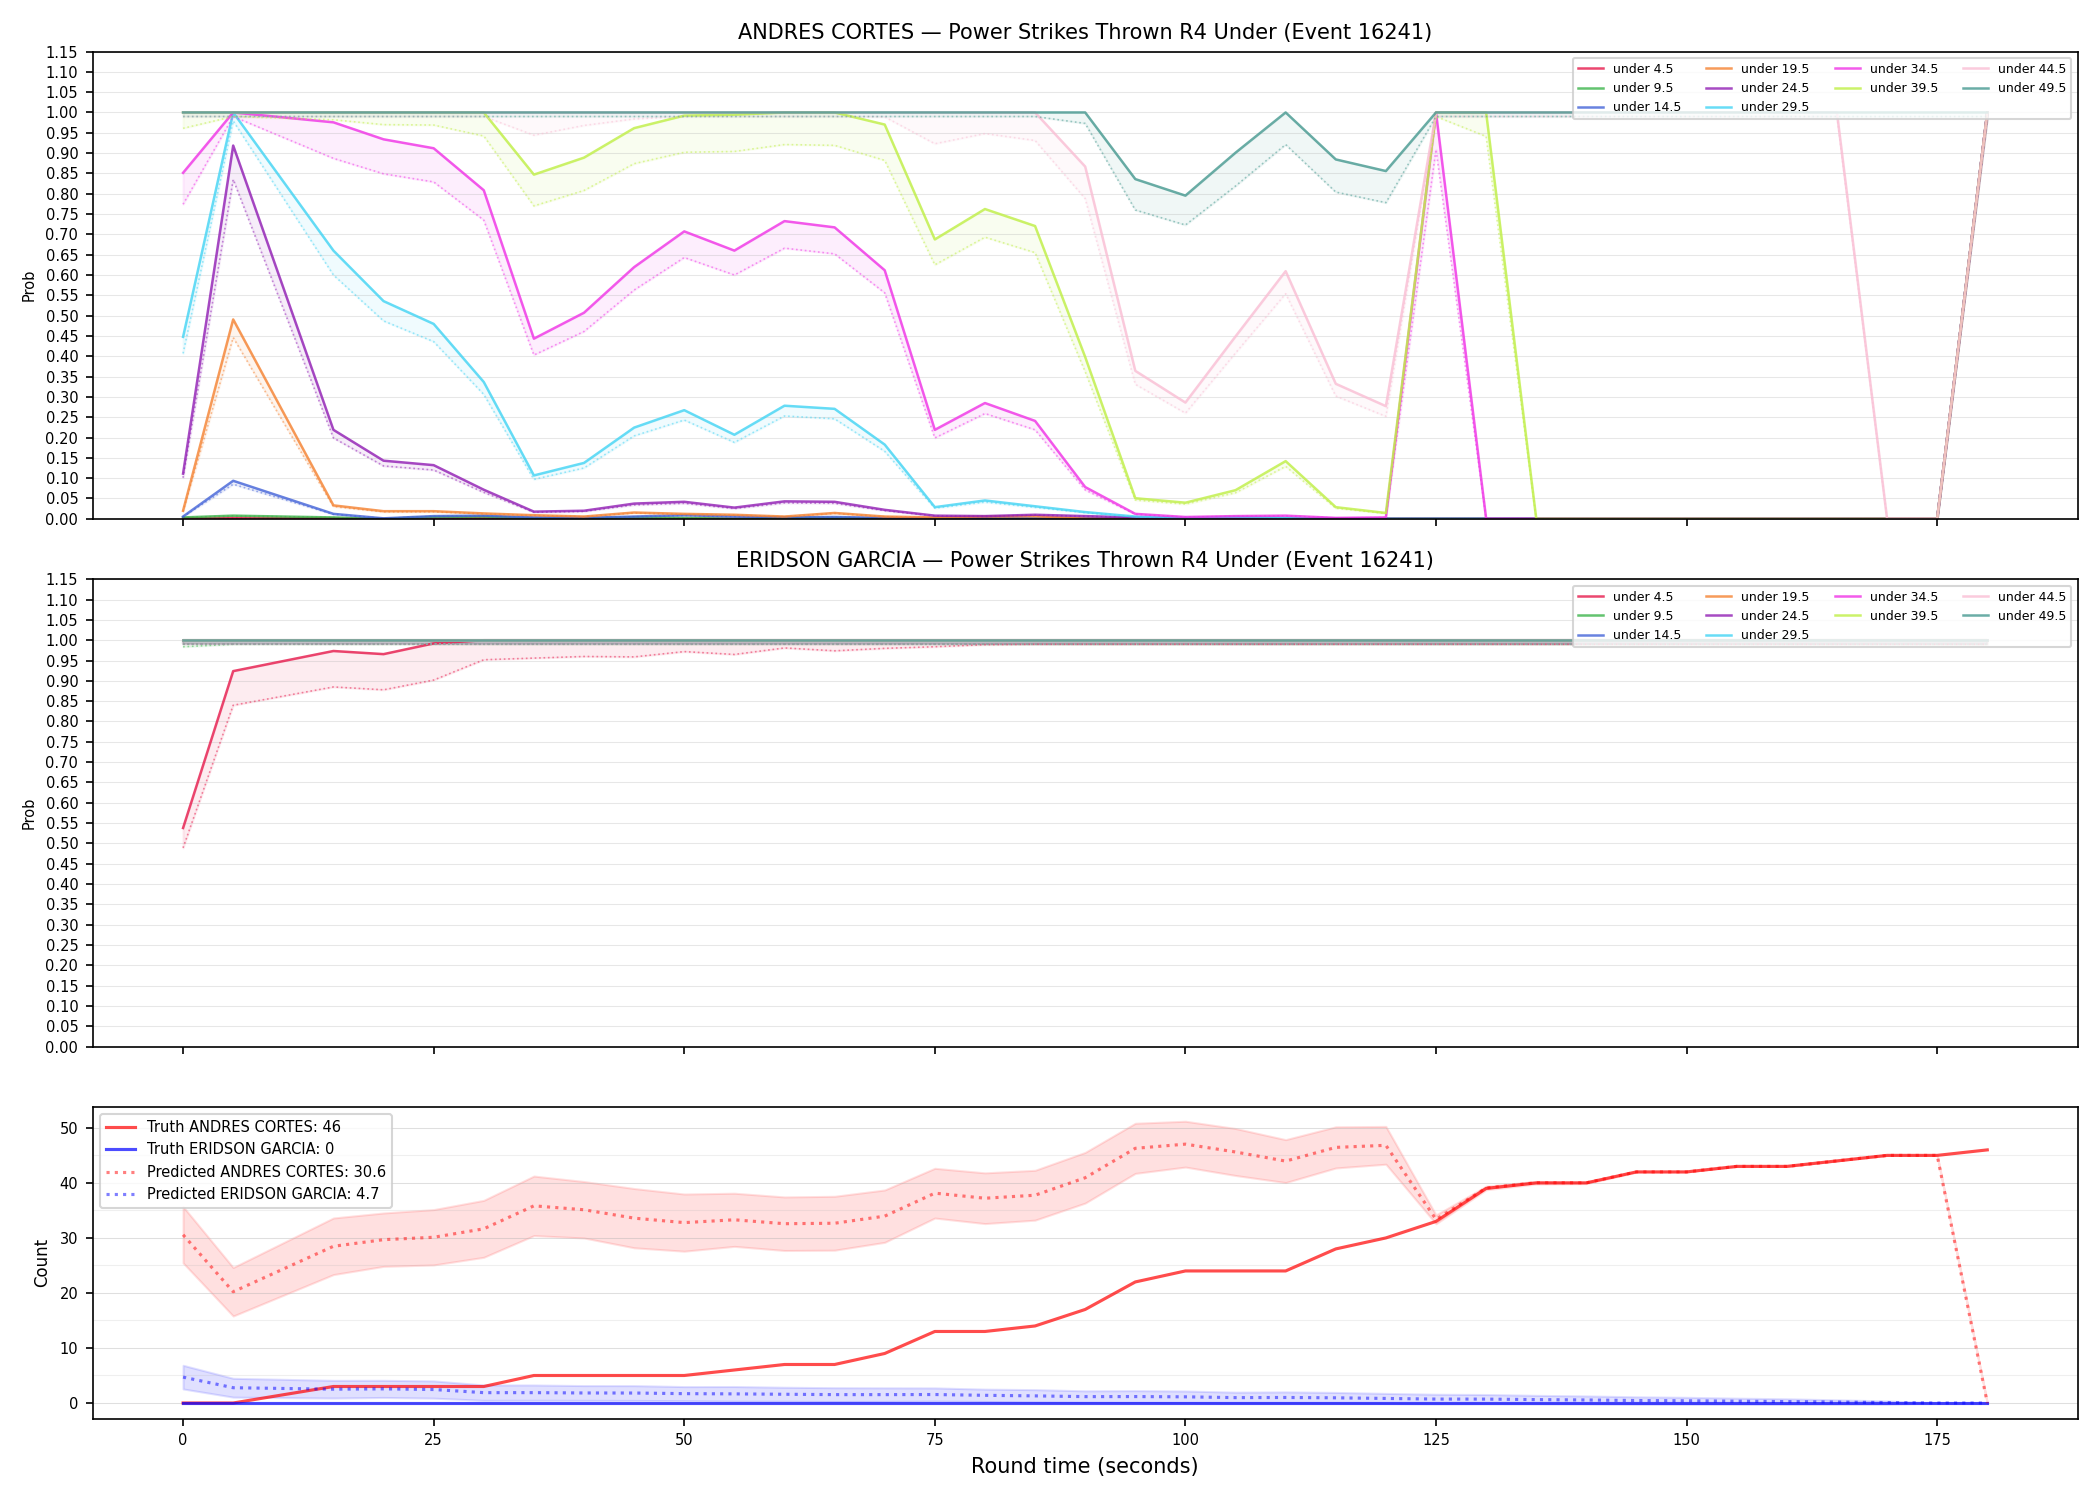
Task: Click the 0.50 tick of the top chart
Action: [x=61, y=316]
